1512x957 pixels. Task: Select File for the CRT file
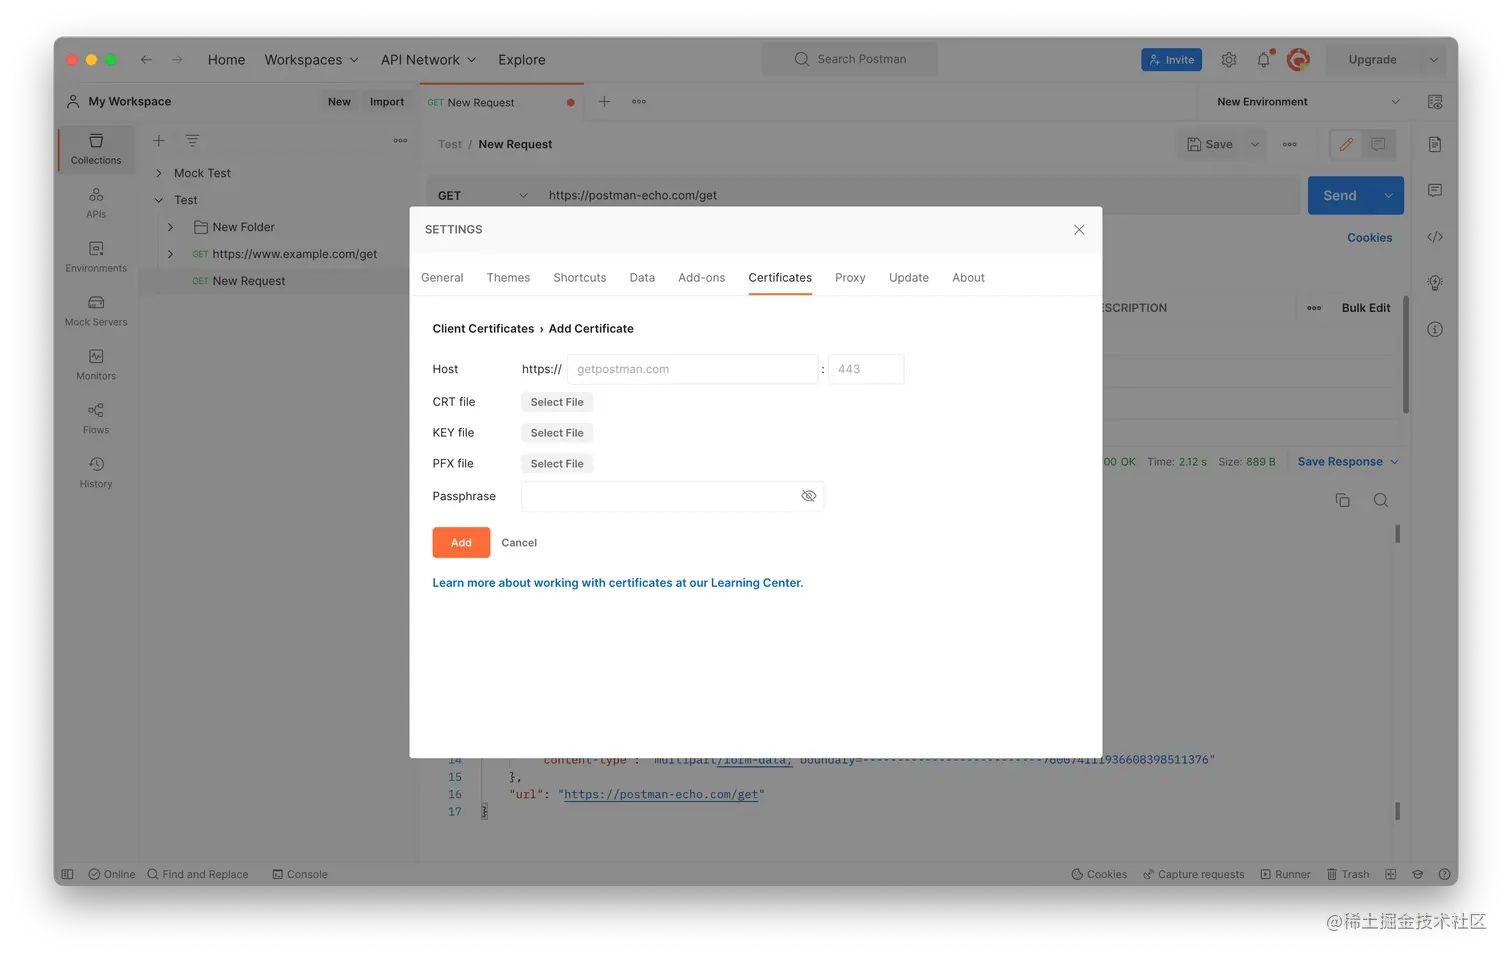click(557, 402)
